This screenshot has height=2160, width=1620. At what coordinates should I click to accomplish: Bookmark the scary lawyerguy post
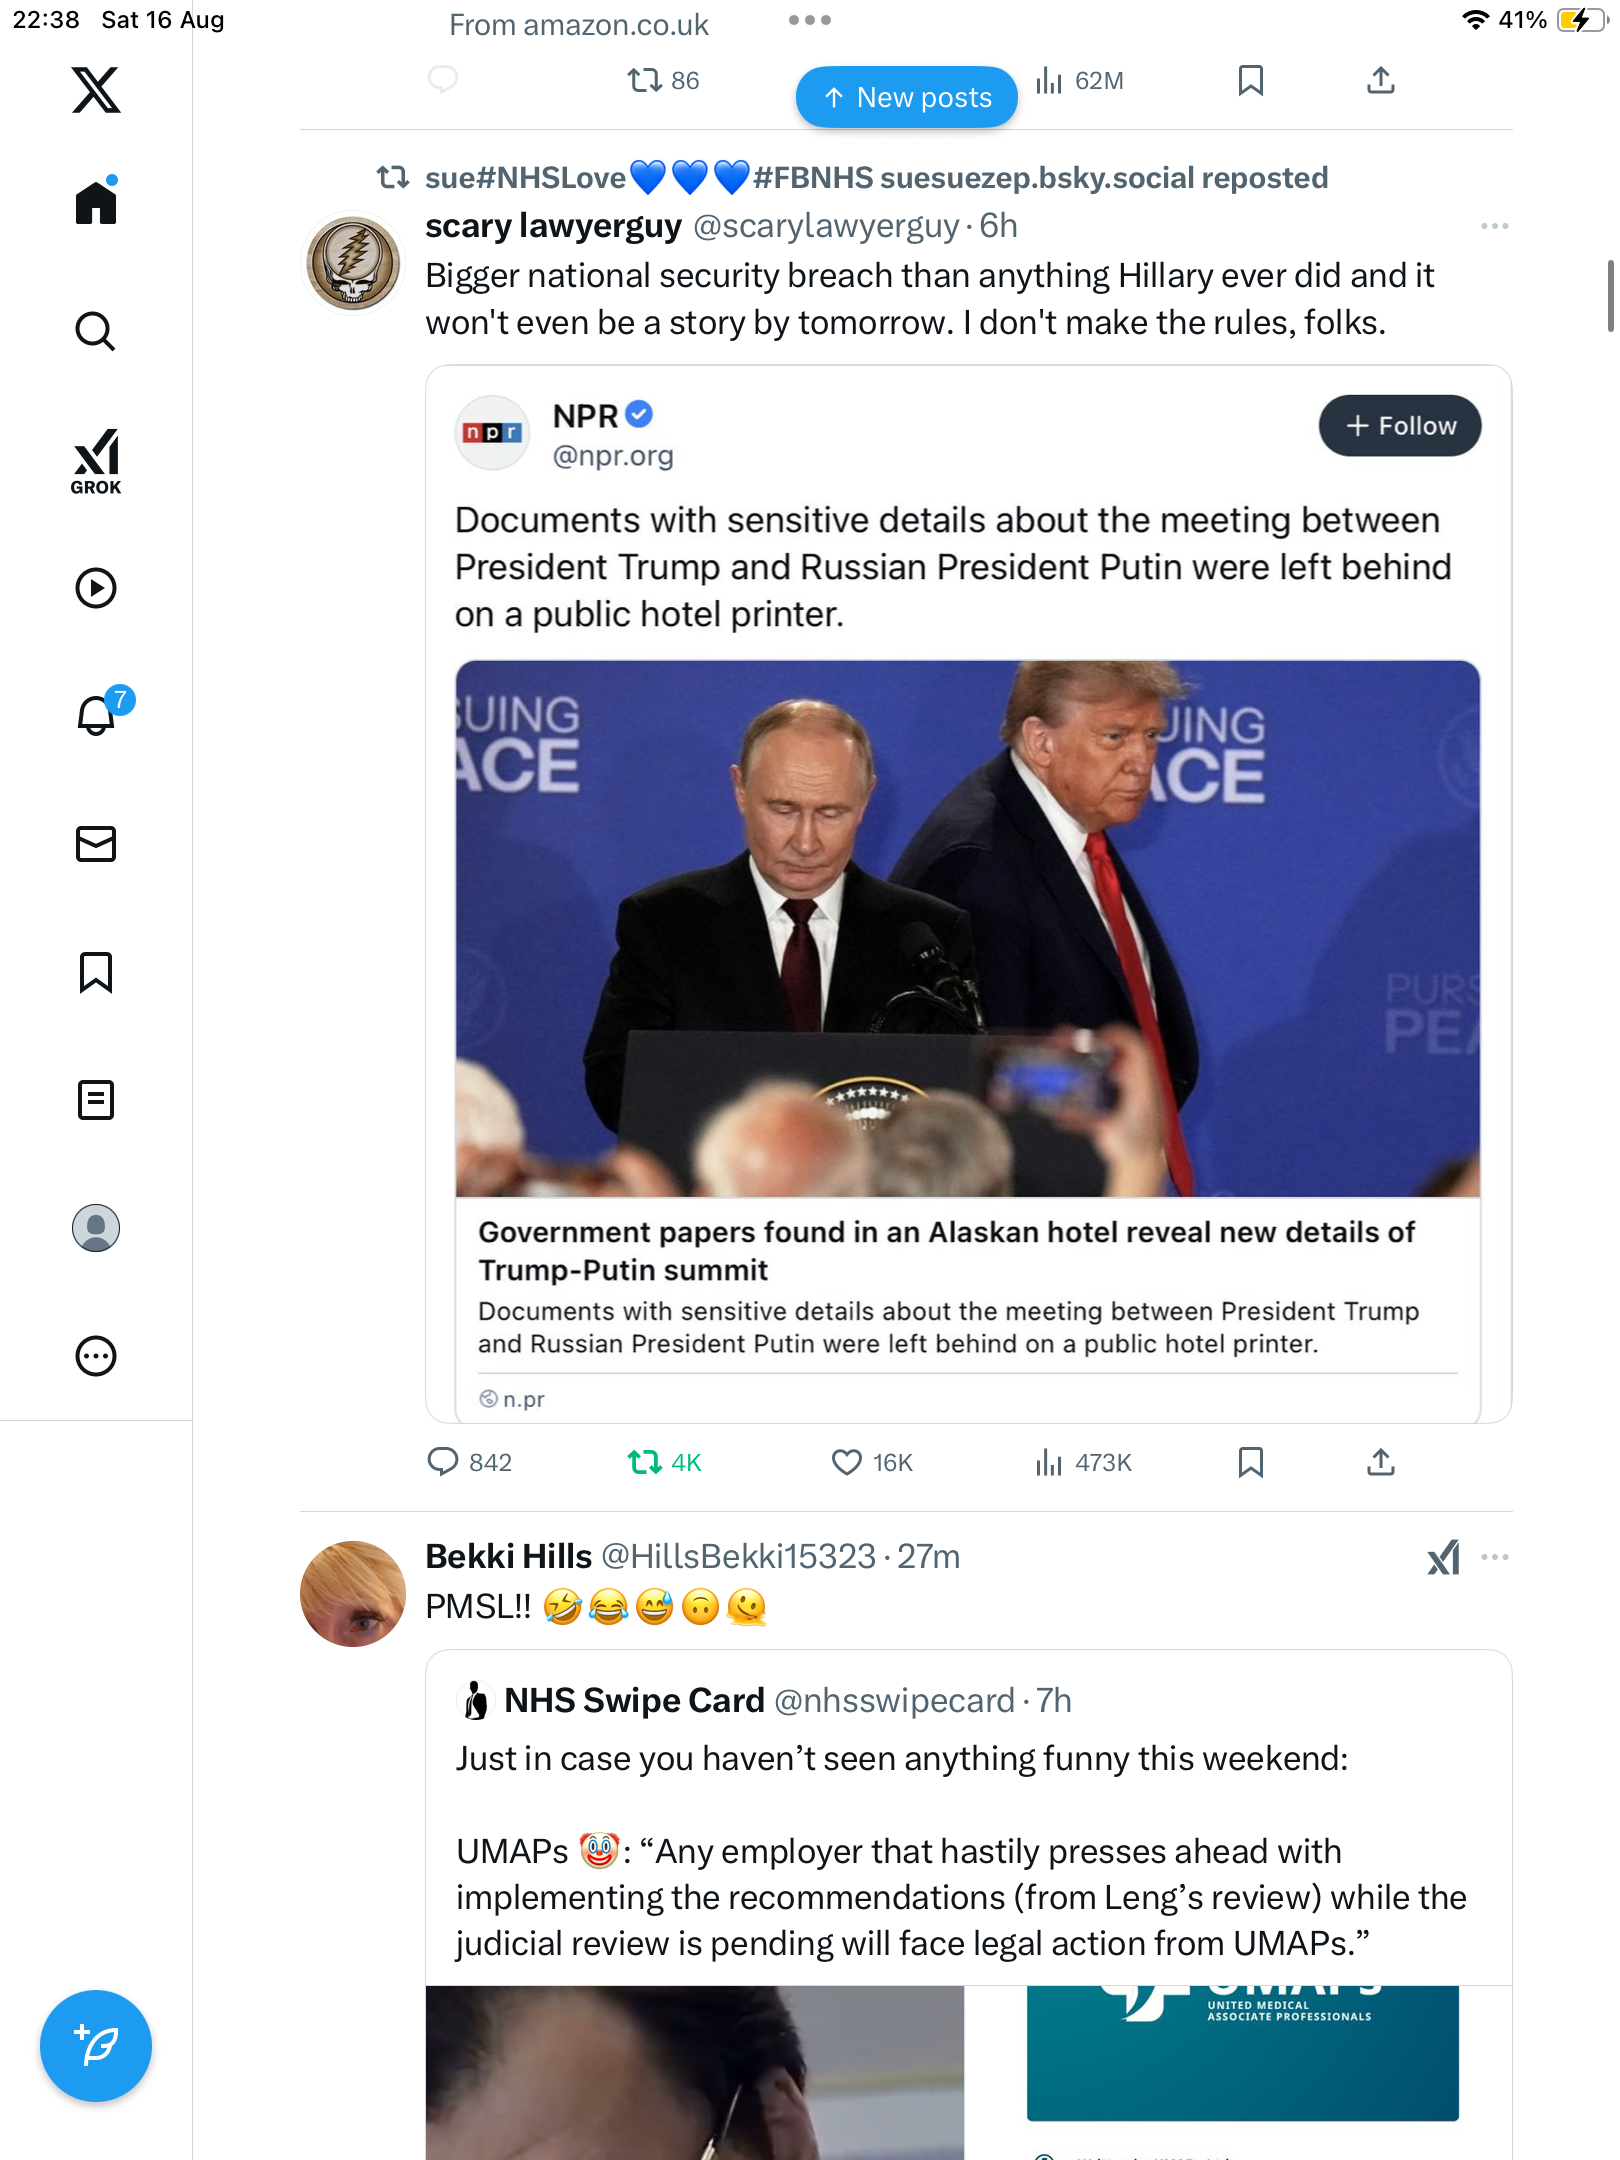point(1250,1463)
